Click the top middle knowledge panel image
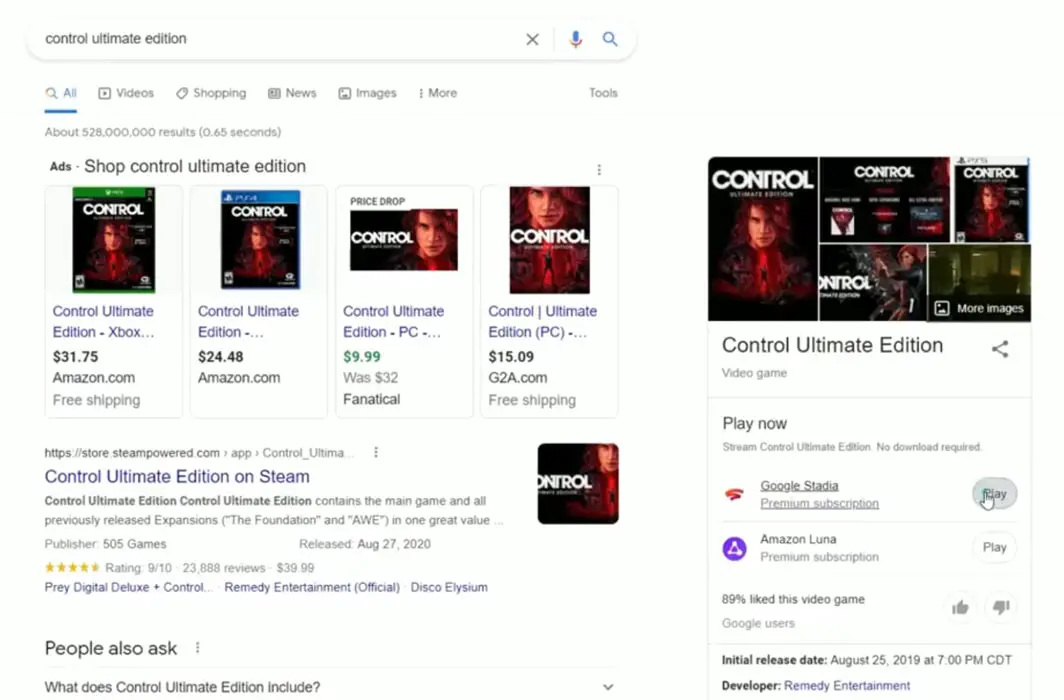Image resolution: width=1064 pixels, height=700 pixels. [884, 199]
